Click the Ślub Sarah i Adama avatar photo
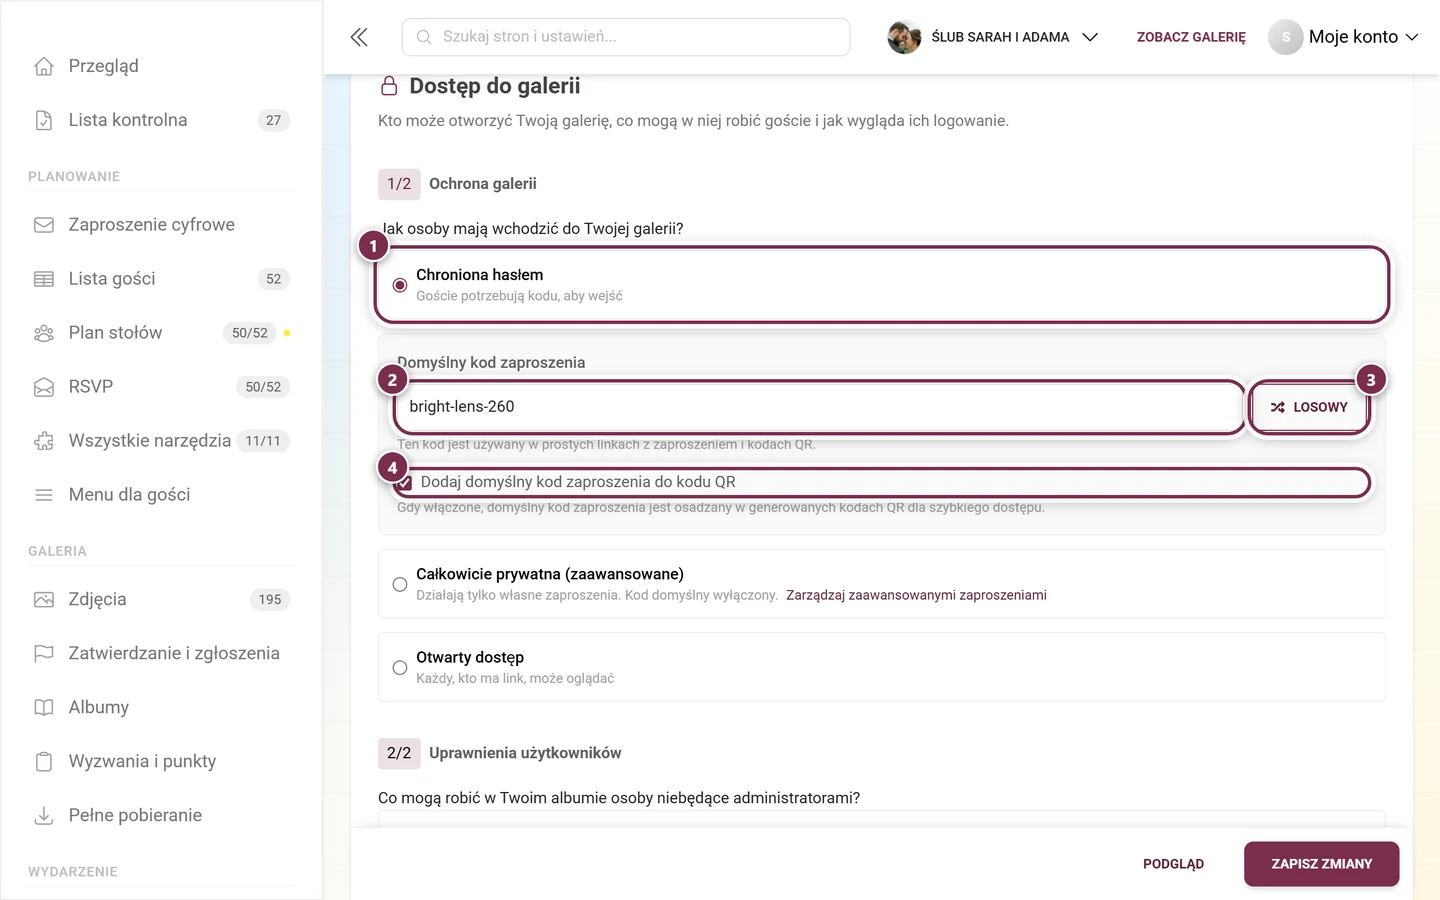 point(904,37)
